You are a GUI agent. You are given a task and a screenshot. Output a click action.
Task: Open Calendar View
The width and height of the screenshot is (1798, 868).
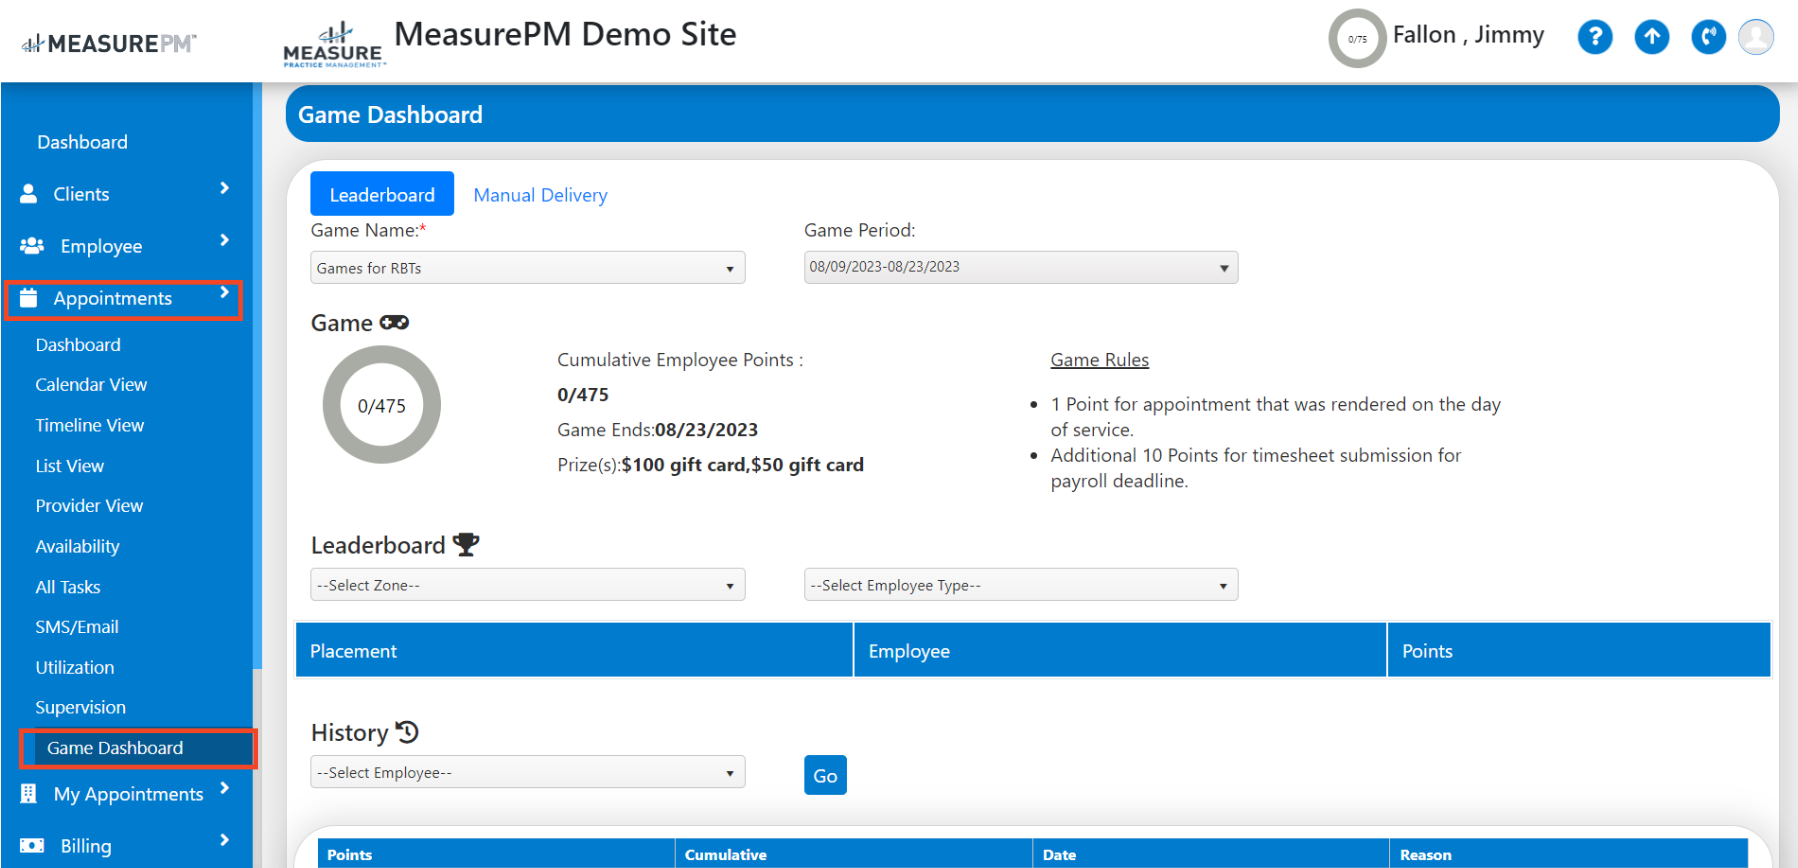(91, 385)
